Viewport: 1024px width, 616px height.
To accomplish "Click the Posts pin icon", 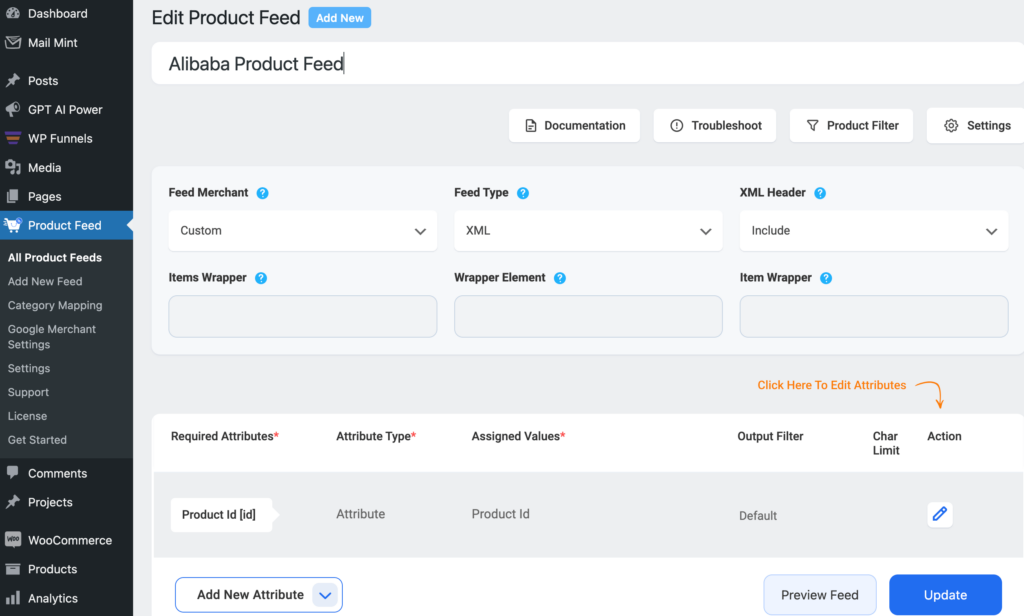I will click(12, 80).
